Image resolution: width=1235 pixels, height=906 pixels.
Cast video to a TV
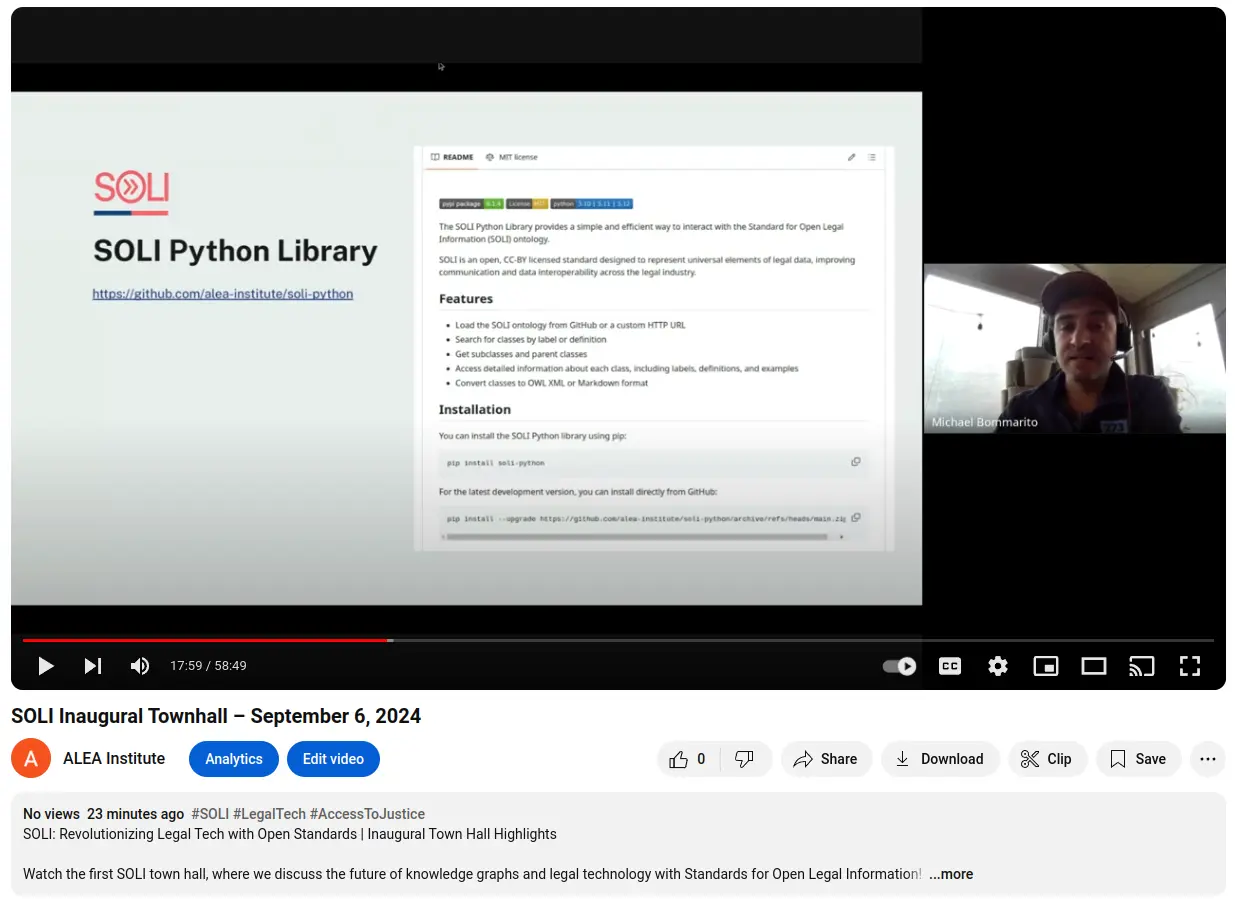pyautogui.click(x=1142, y=666)
